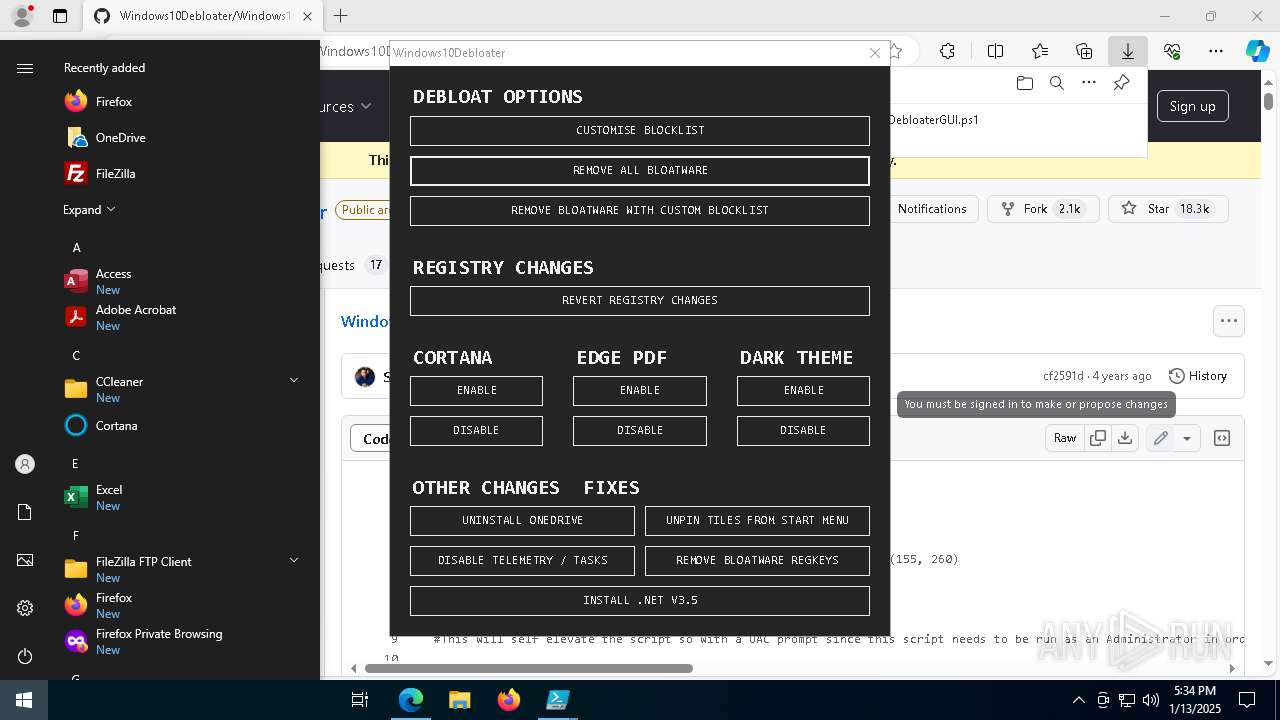Open user account icon in Start sidebar
The image size is (1280, 720).
pyautogui.click(x=25, y=464)
